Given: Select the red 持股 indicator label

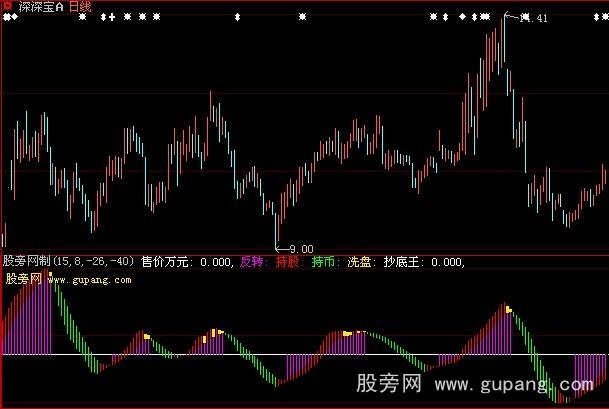Looking at the screenshot, I should 289,262.
